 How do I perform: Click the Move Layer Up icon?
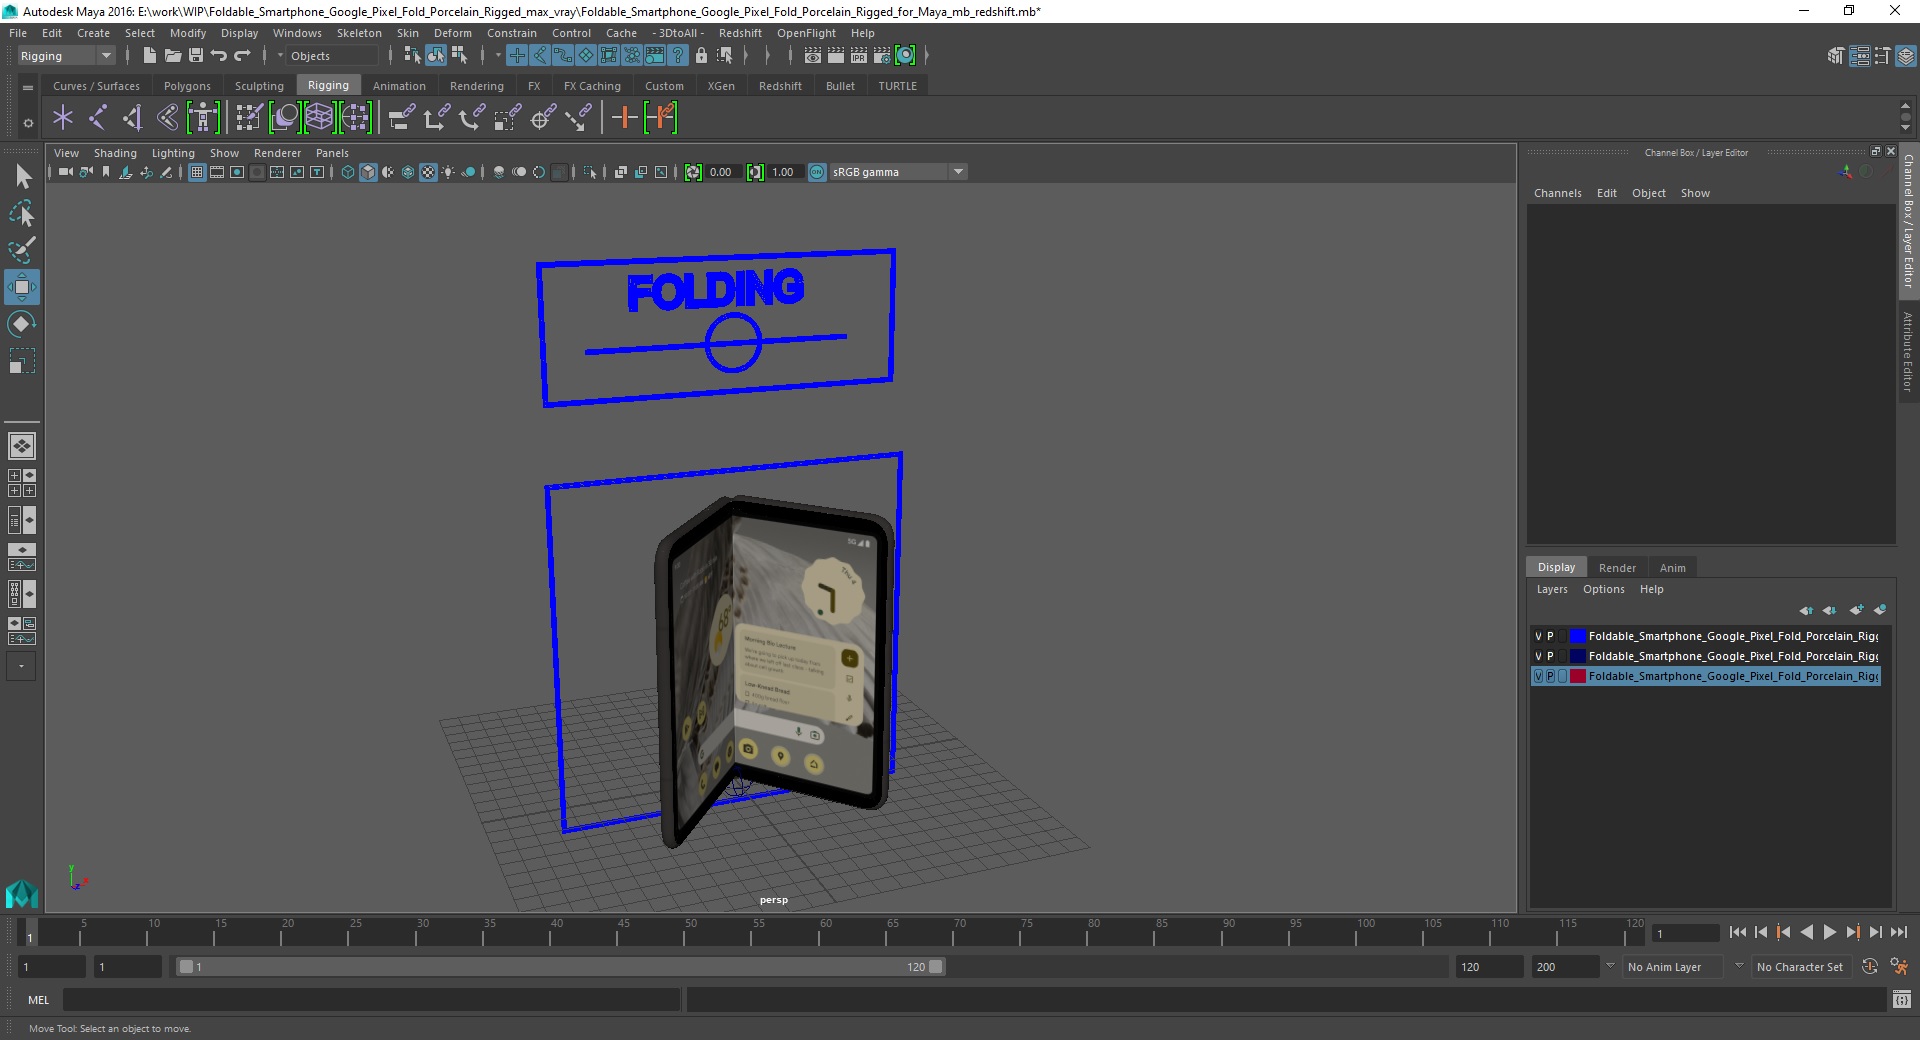1806,610
